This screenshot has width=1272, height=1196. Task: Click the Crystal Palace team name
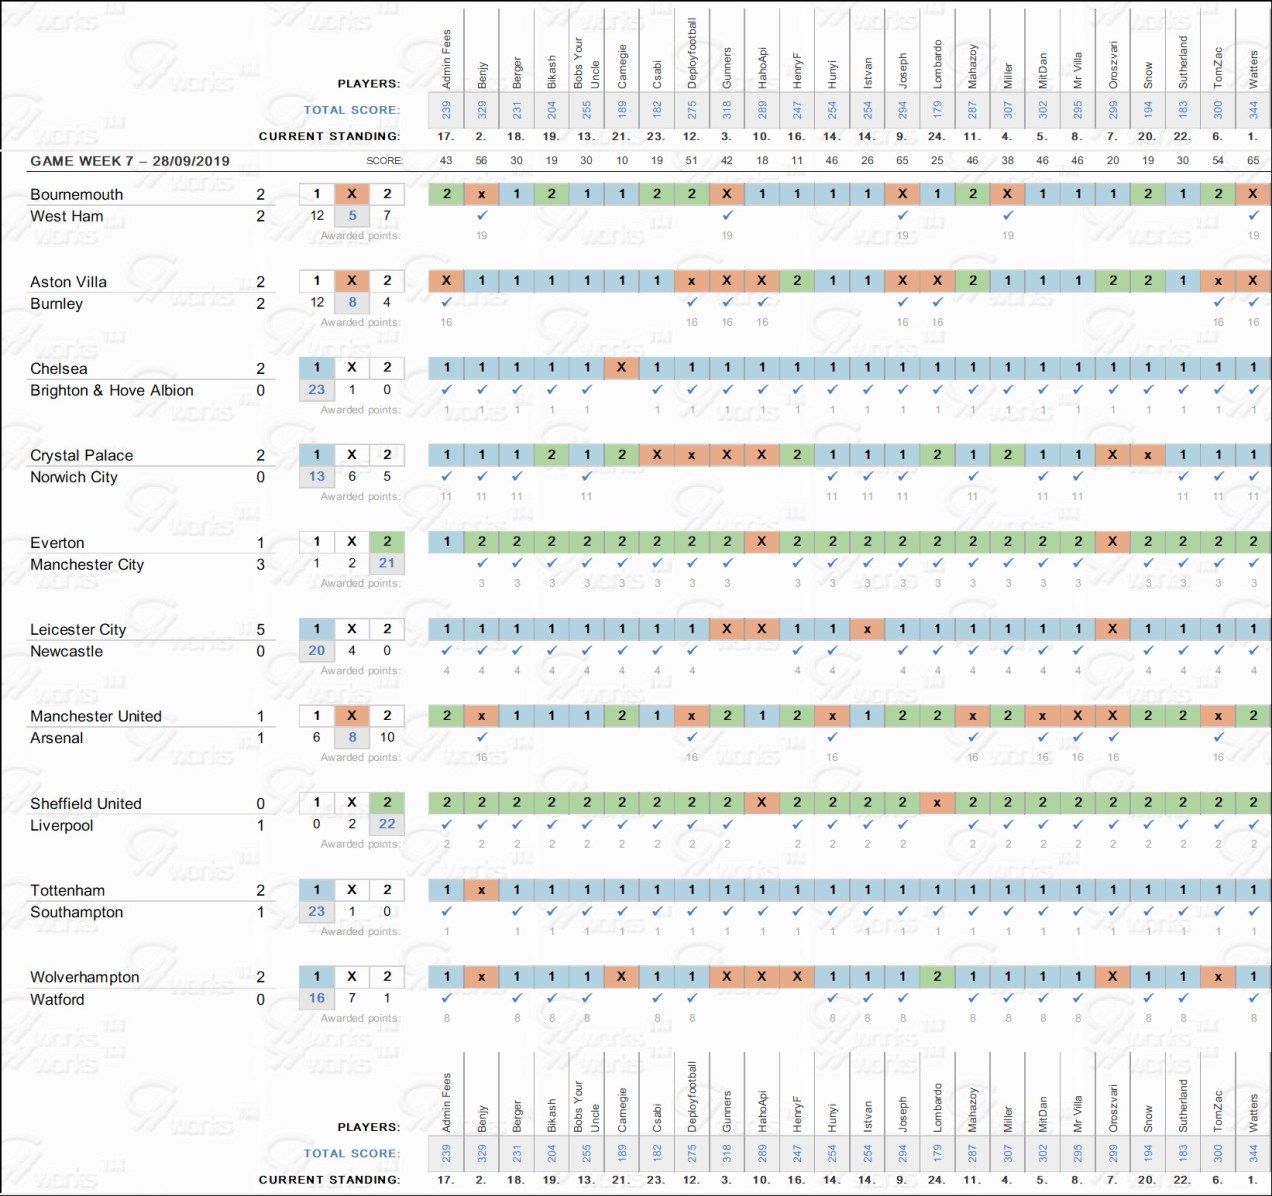coord(81,456)
